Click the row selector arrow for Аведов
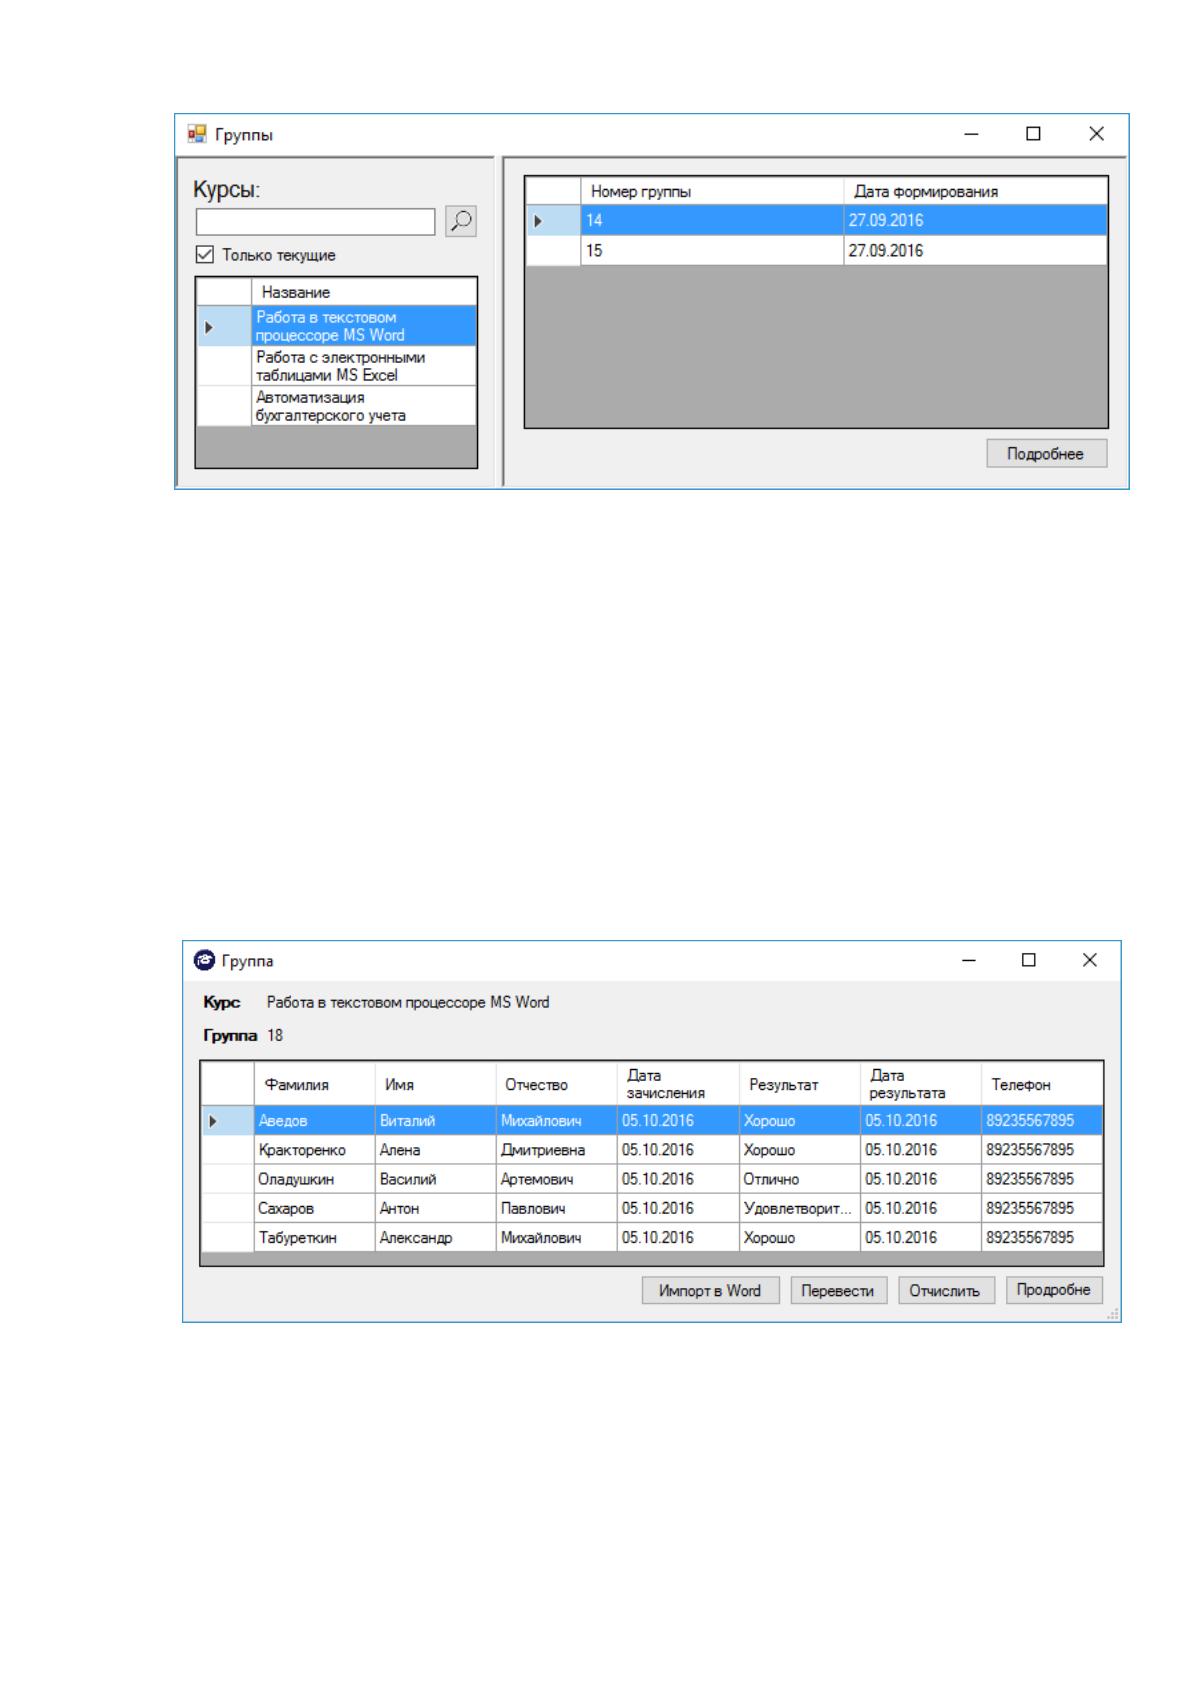Viewport: 1191px width, 1684px height. tap(213, 1121)
